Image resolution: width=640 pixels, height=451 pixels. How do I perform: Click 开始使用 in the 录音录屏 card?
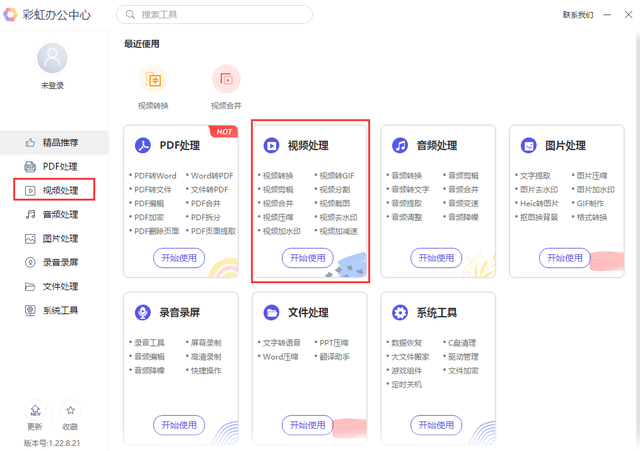179,425
